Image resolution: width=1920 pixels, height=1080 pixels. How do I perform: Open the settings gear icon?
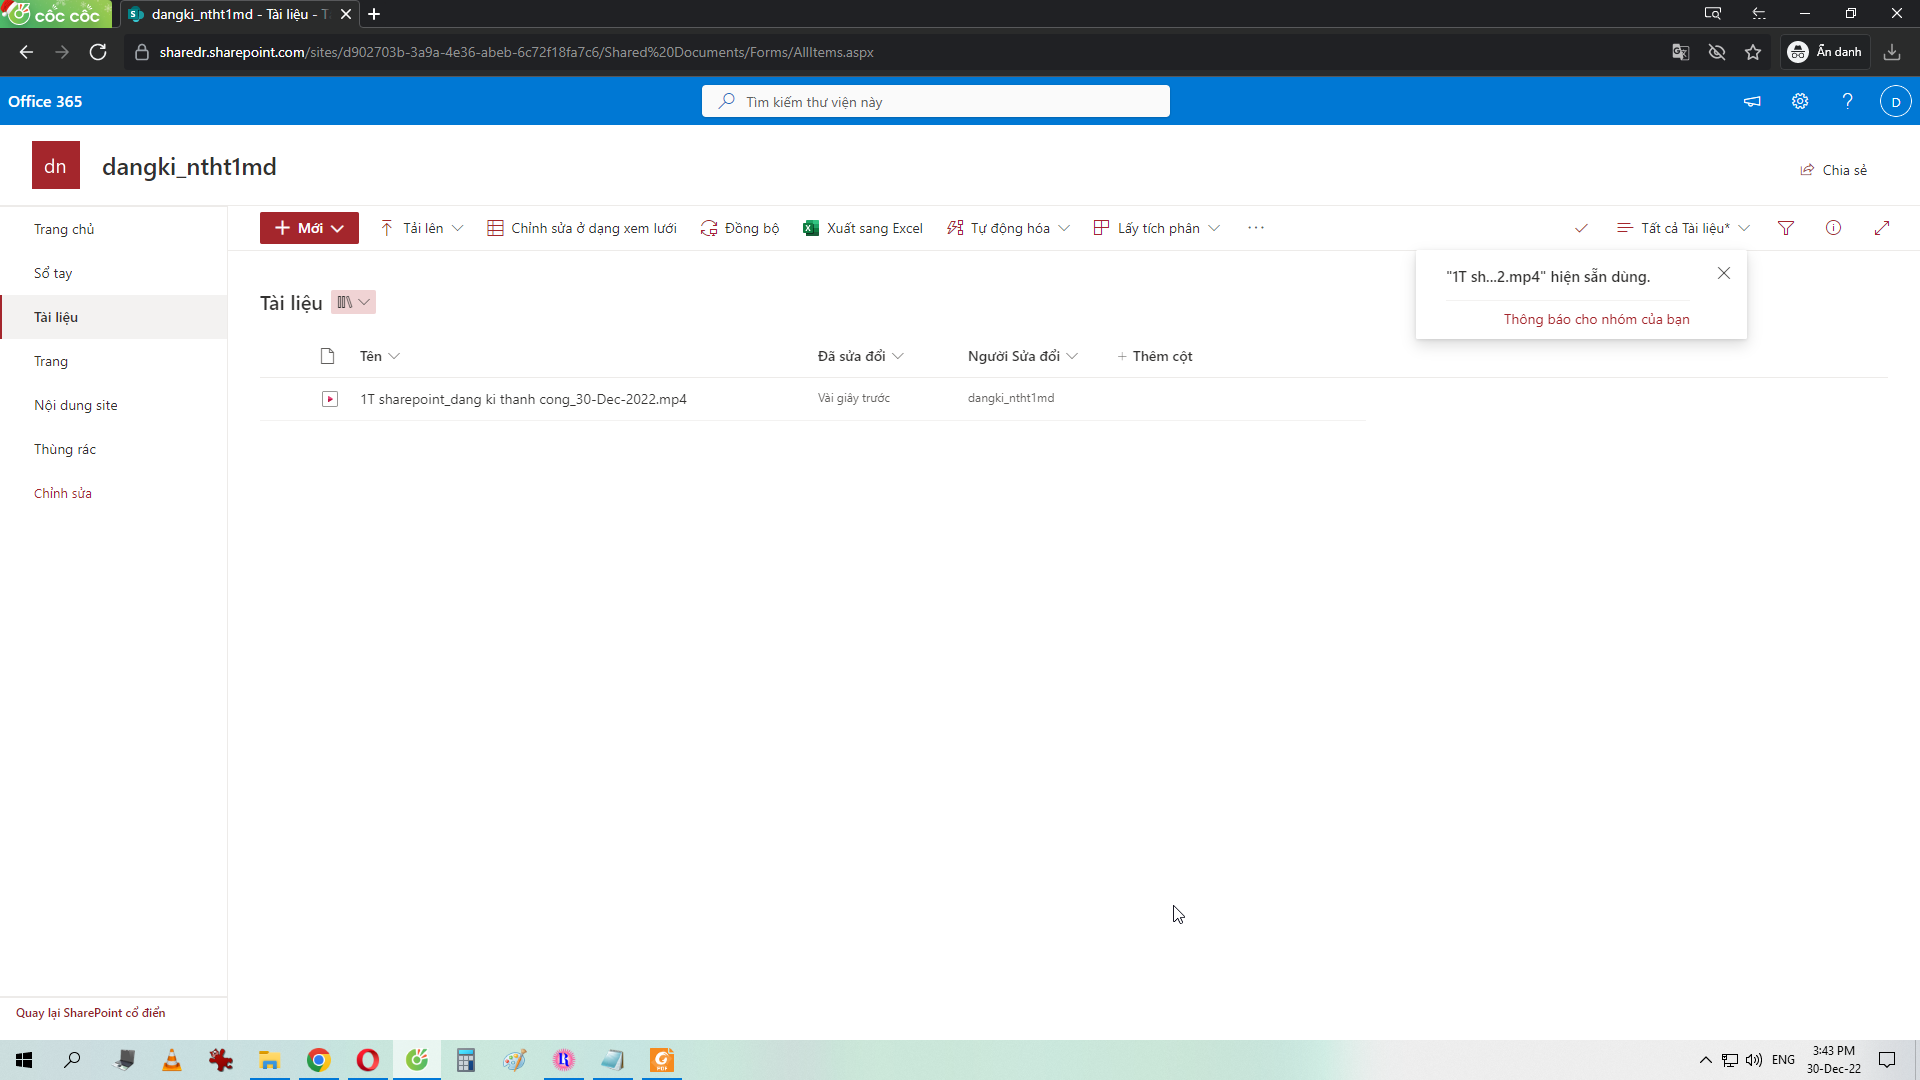pyautogui.click(x=1800, y=101)
